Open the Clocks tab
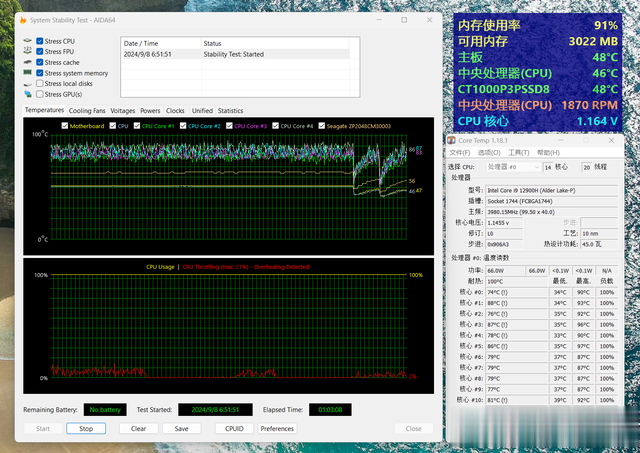This screenshot has height=453, width=640. 175,111
